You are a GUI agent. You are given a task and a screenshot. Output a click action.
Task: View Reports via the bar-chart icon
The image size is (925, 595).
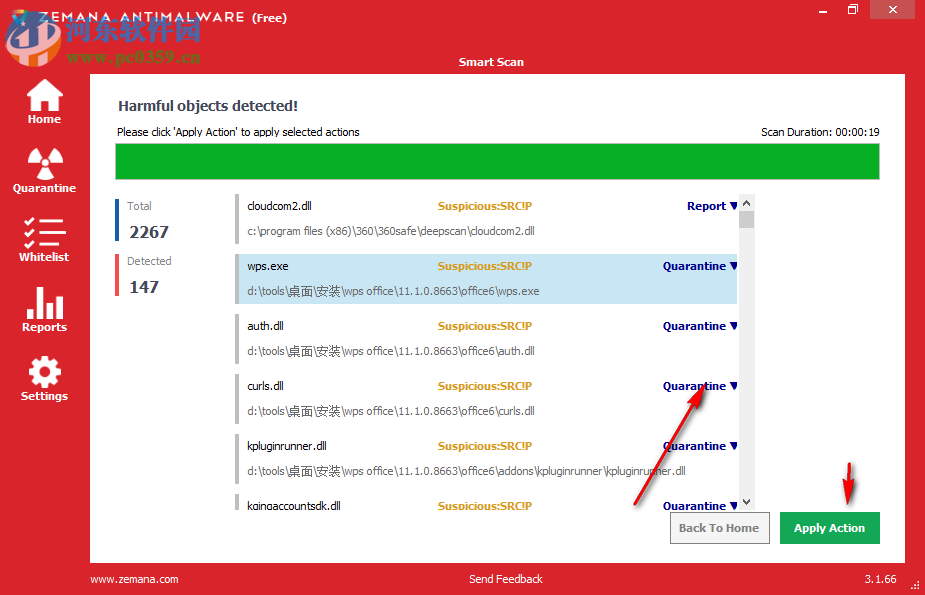43,307
